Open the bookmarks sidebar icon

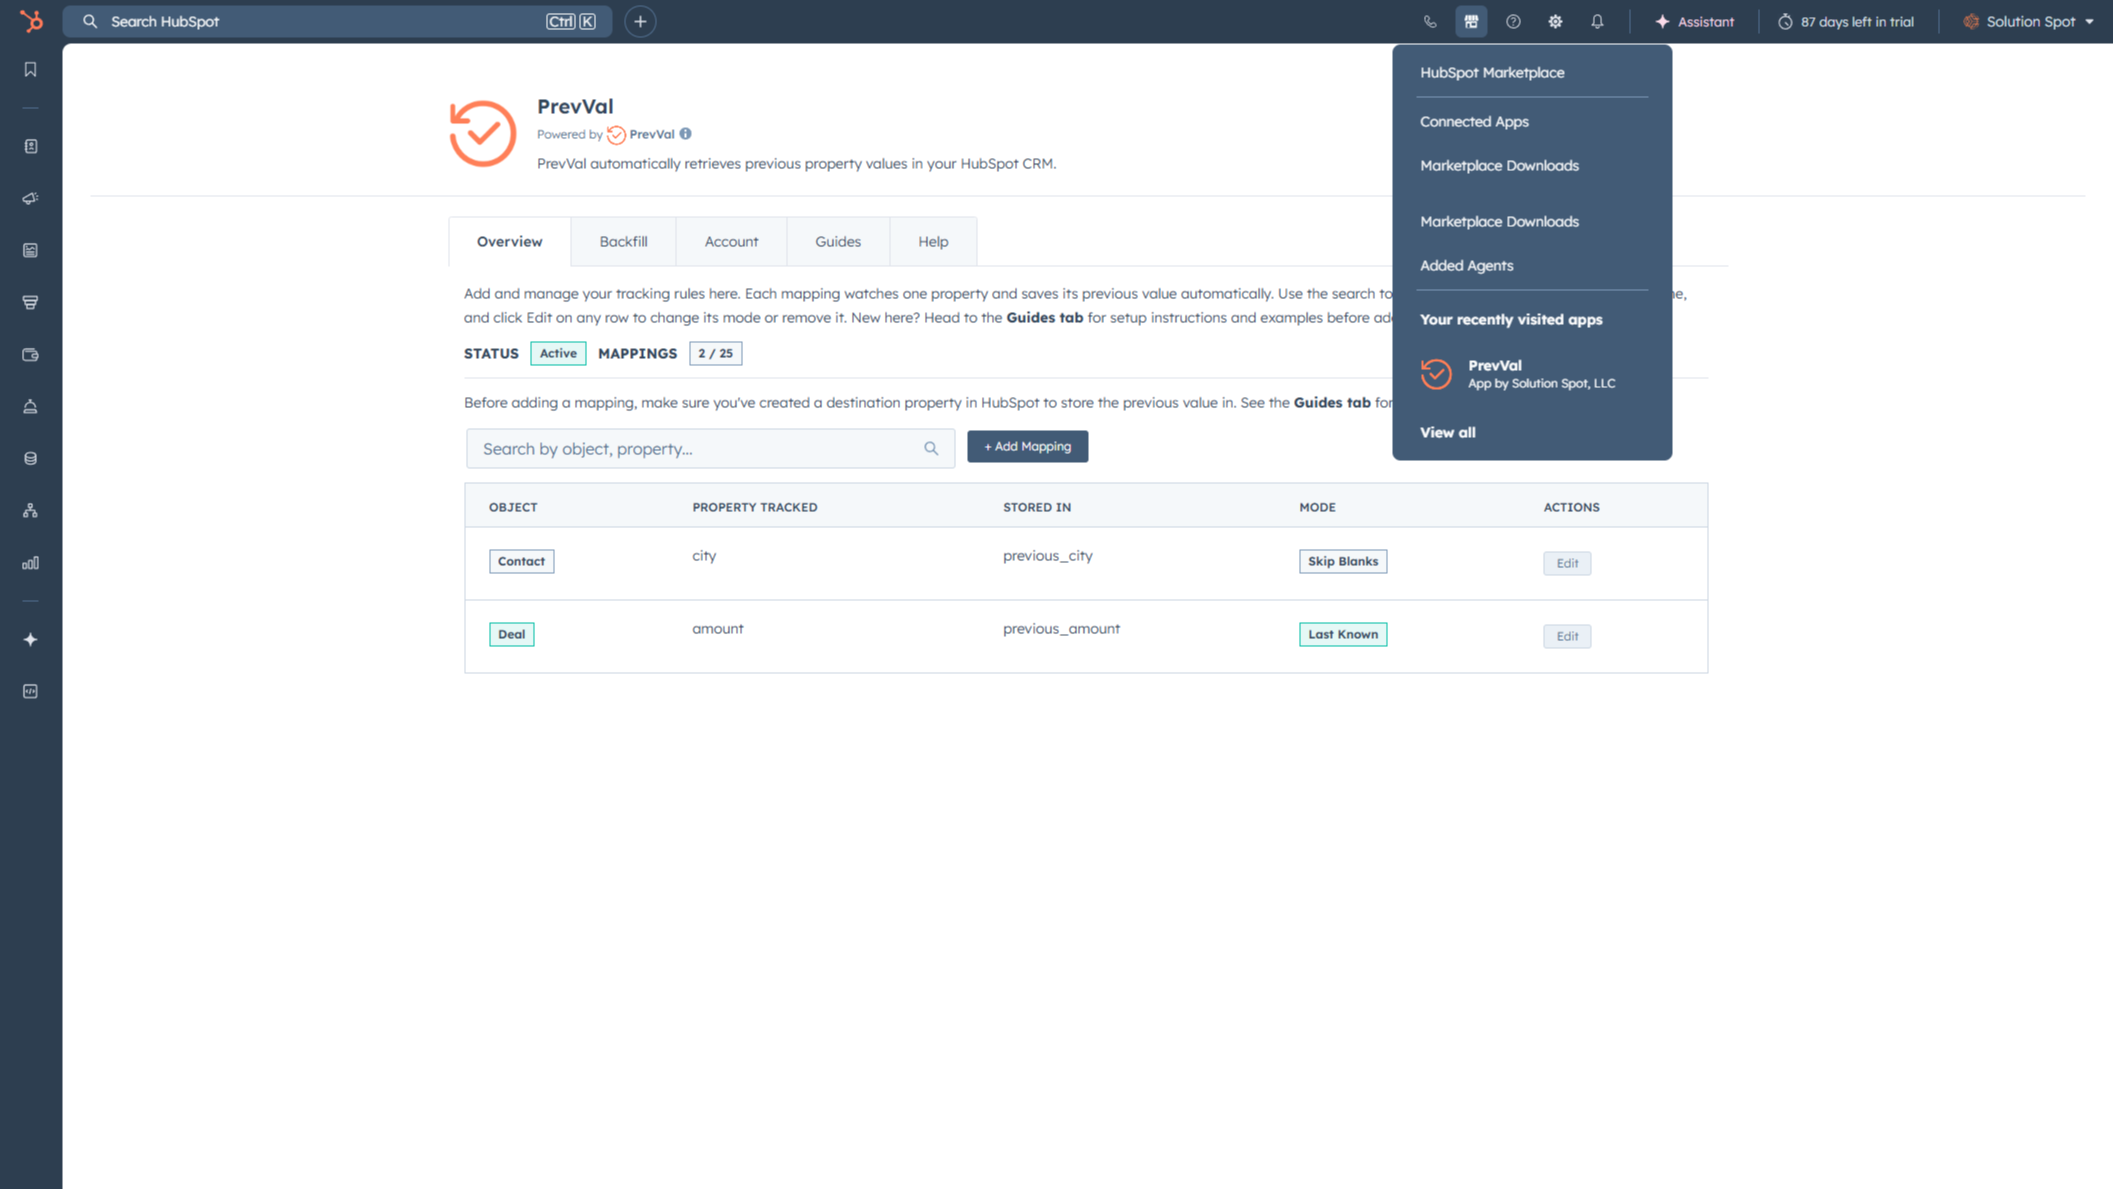coord(30,70)
